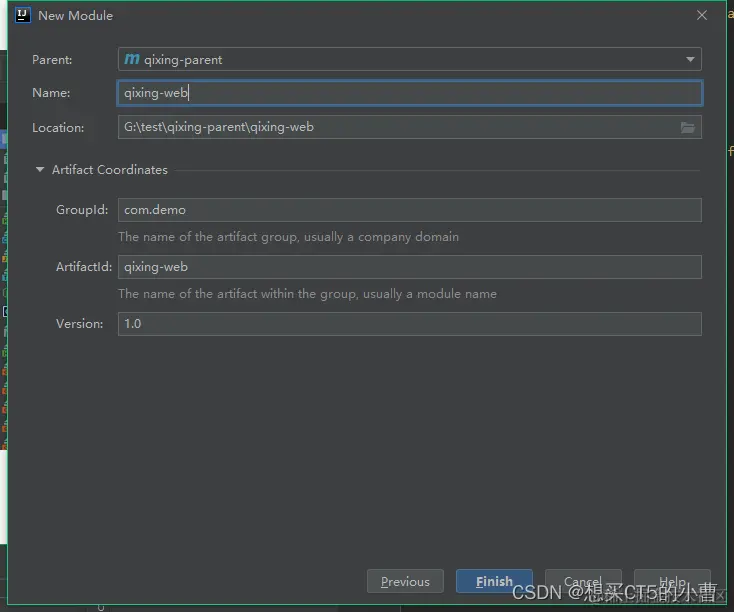This screenshot has width=734, height=612.
Task: Click the Name input field
Action: pos(410,93)
